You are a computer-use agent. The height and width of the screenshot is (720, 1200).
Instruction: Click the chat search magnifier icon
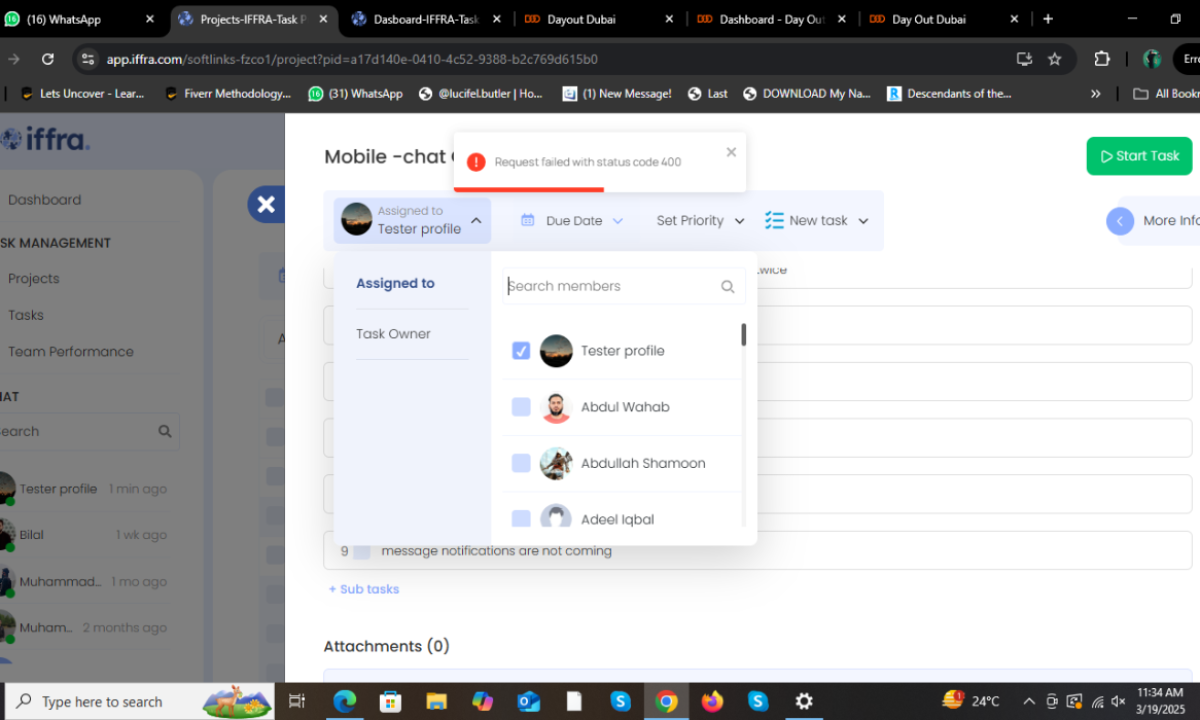coord(165,431)
